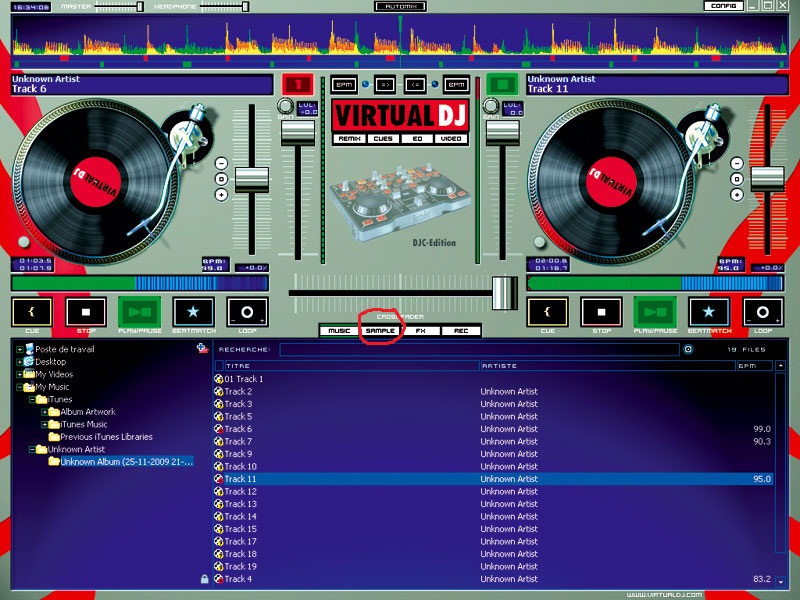The image size is (800, 600).
Task: Click the right deck gain knob
Action: coord(491,106)
